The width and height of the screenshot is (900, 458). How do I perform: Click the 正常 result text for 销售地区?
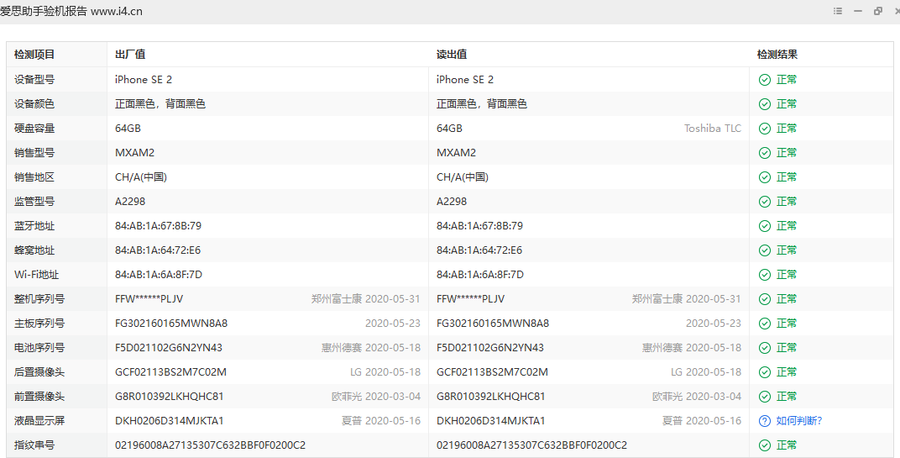pyautogui.click(x=787, y=177)
